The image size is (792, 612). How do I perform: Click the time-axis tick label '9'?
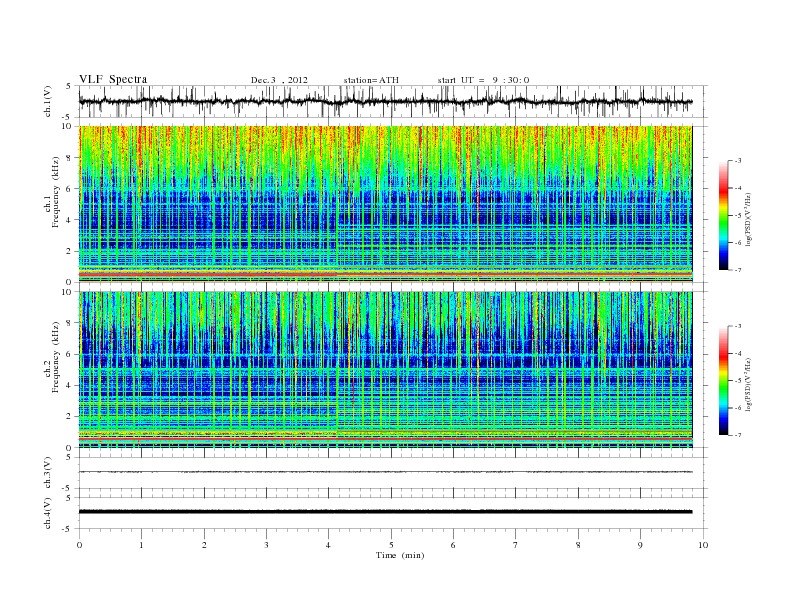640,545
